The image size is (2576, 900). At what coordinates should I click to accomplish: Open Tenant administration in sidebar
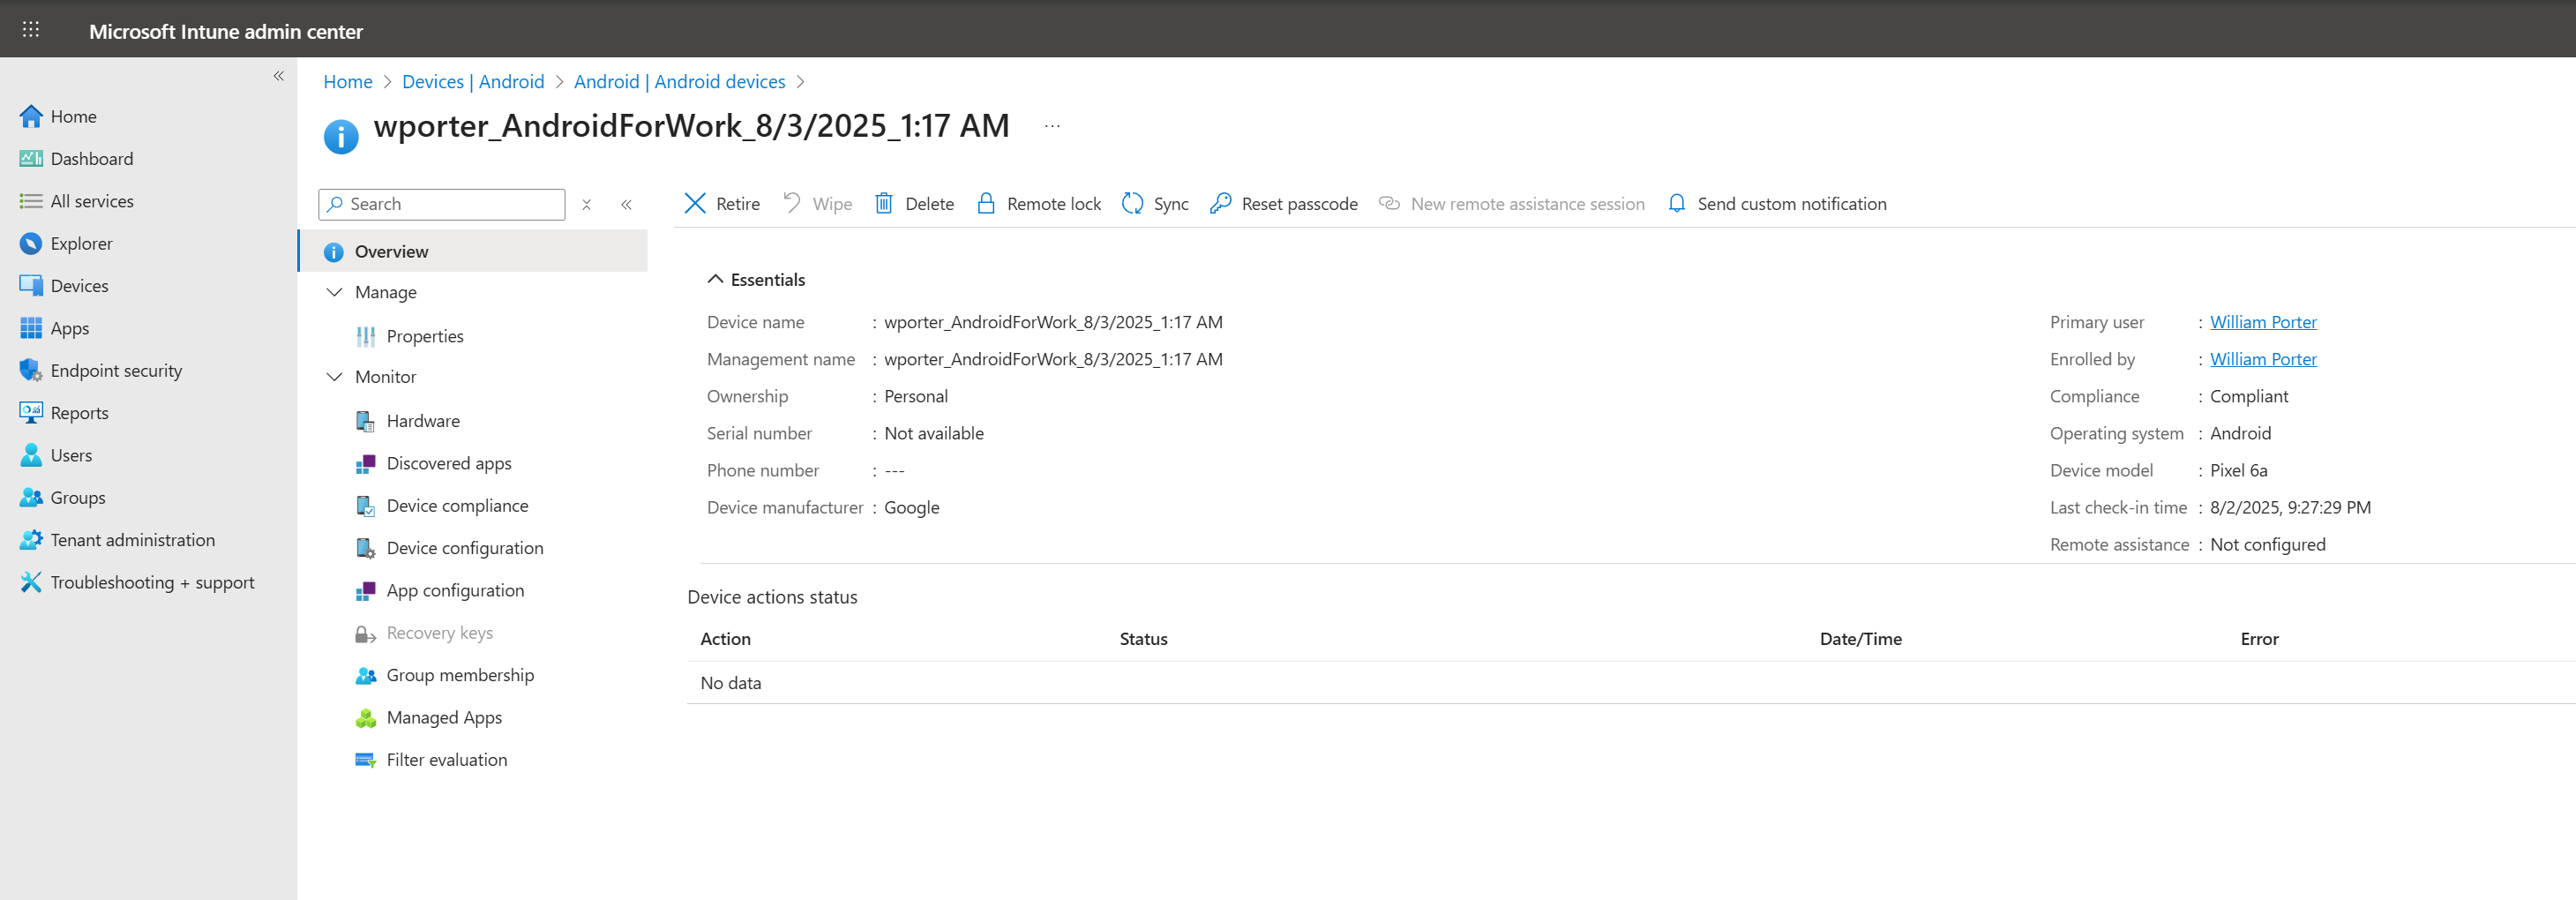point(132,539)
